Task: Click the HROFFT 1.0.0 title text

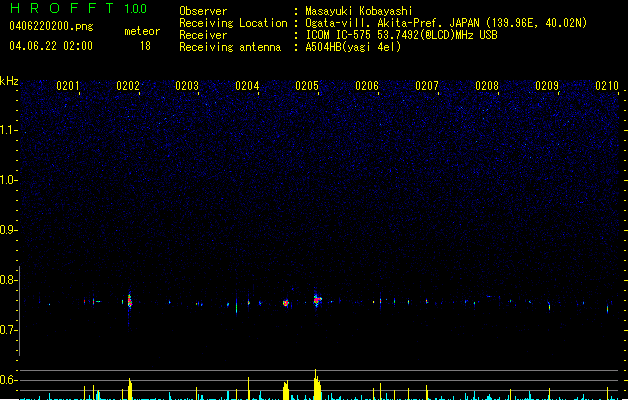Action: (79, 8)
